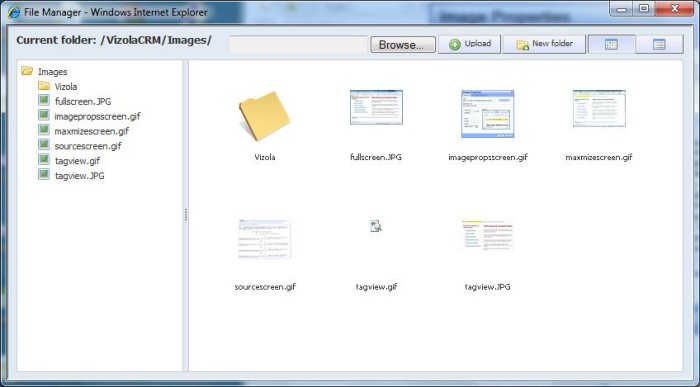Close the File Manager window
This screenshot has height=387, width=700.
pyautogui.click(x=674, y=9)
